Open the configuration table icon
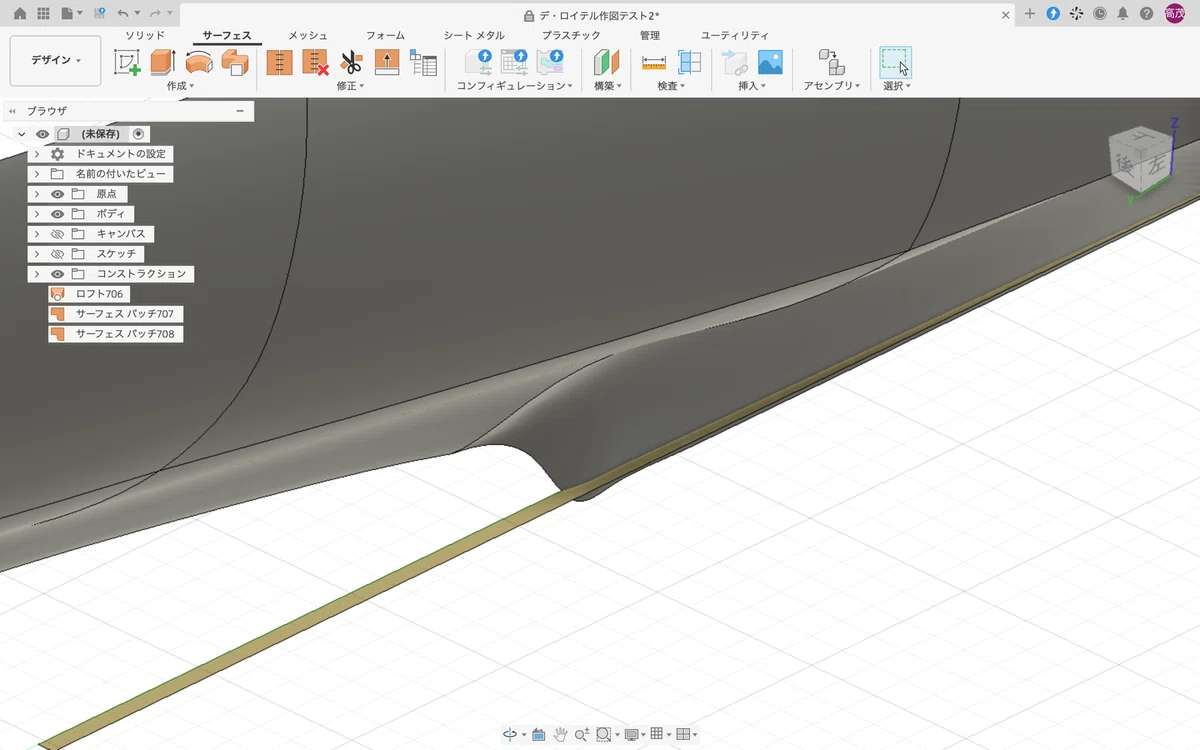 click(x=514, y=63)
